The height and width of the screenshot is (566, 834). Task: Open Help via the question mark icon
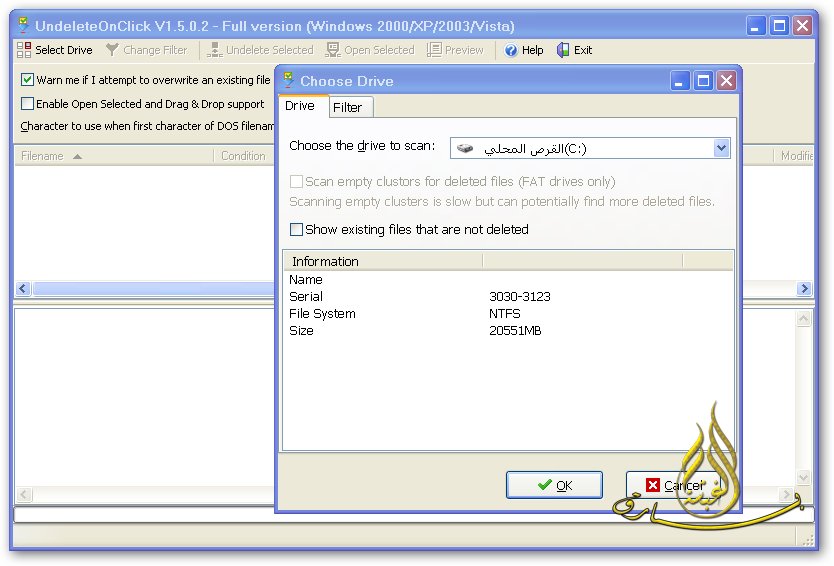tap(511, 51)
